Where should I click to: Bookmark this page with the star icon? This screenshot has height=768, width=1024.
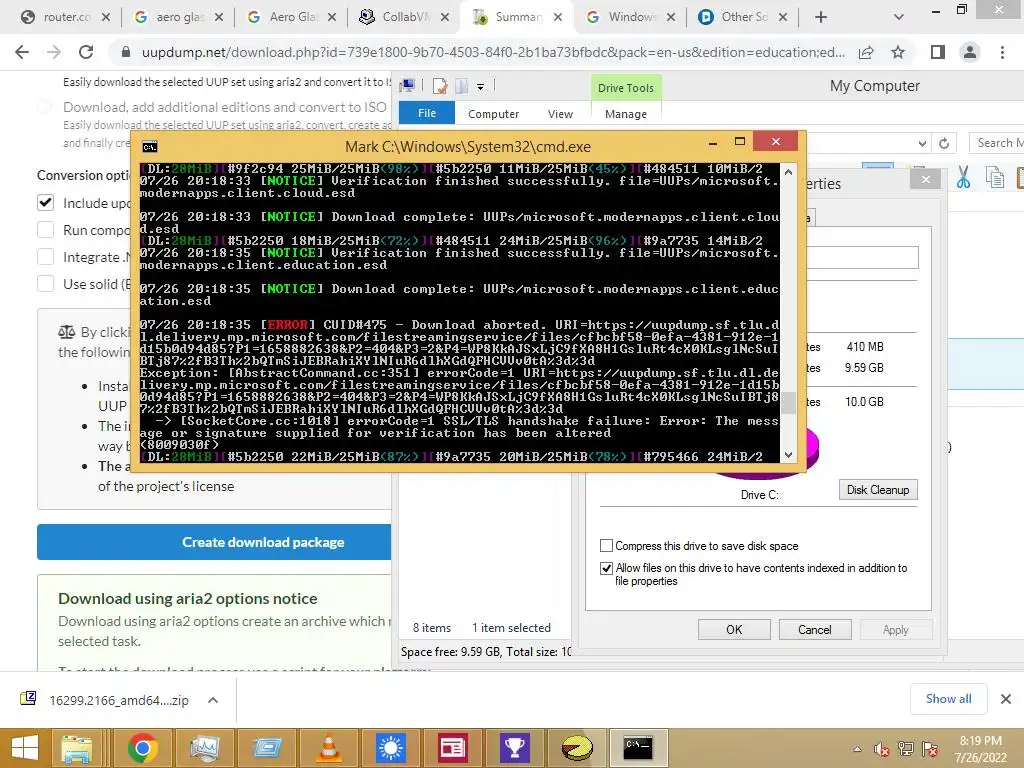point(898,52)
